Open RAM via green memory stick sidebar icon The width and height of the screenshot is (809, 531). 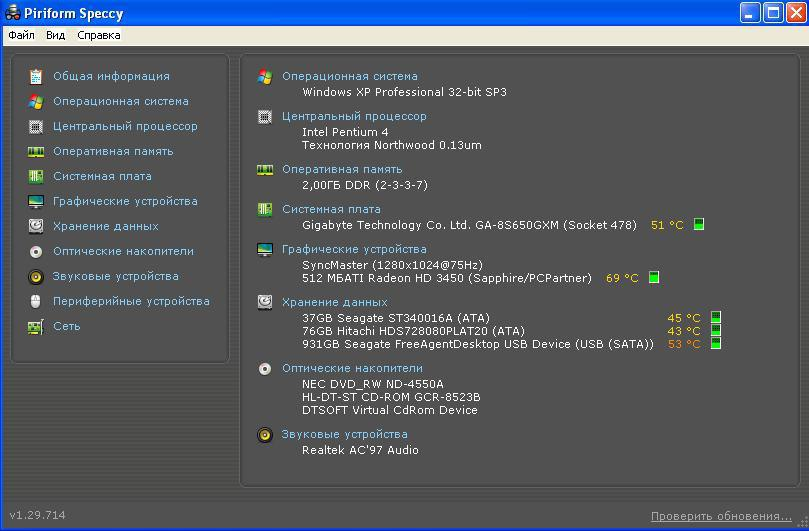tap(36, 151)
